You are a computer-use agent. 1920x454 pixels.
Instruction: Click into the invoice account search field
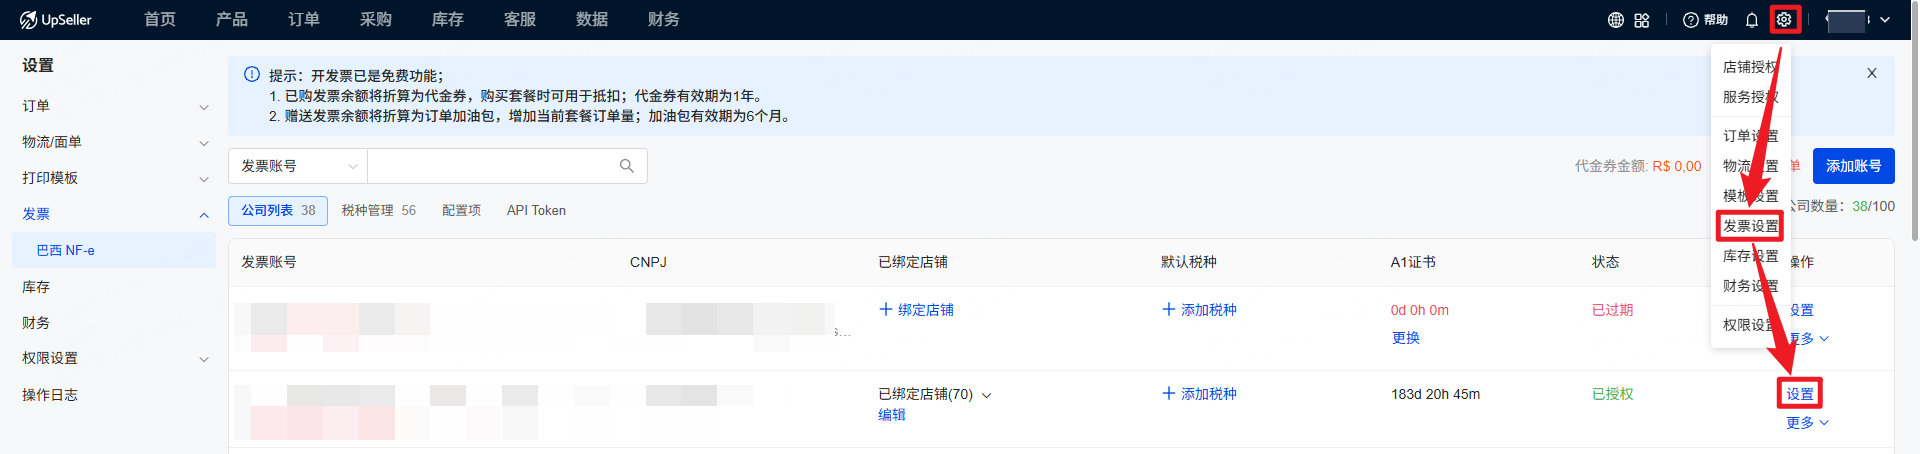point(490,166)
